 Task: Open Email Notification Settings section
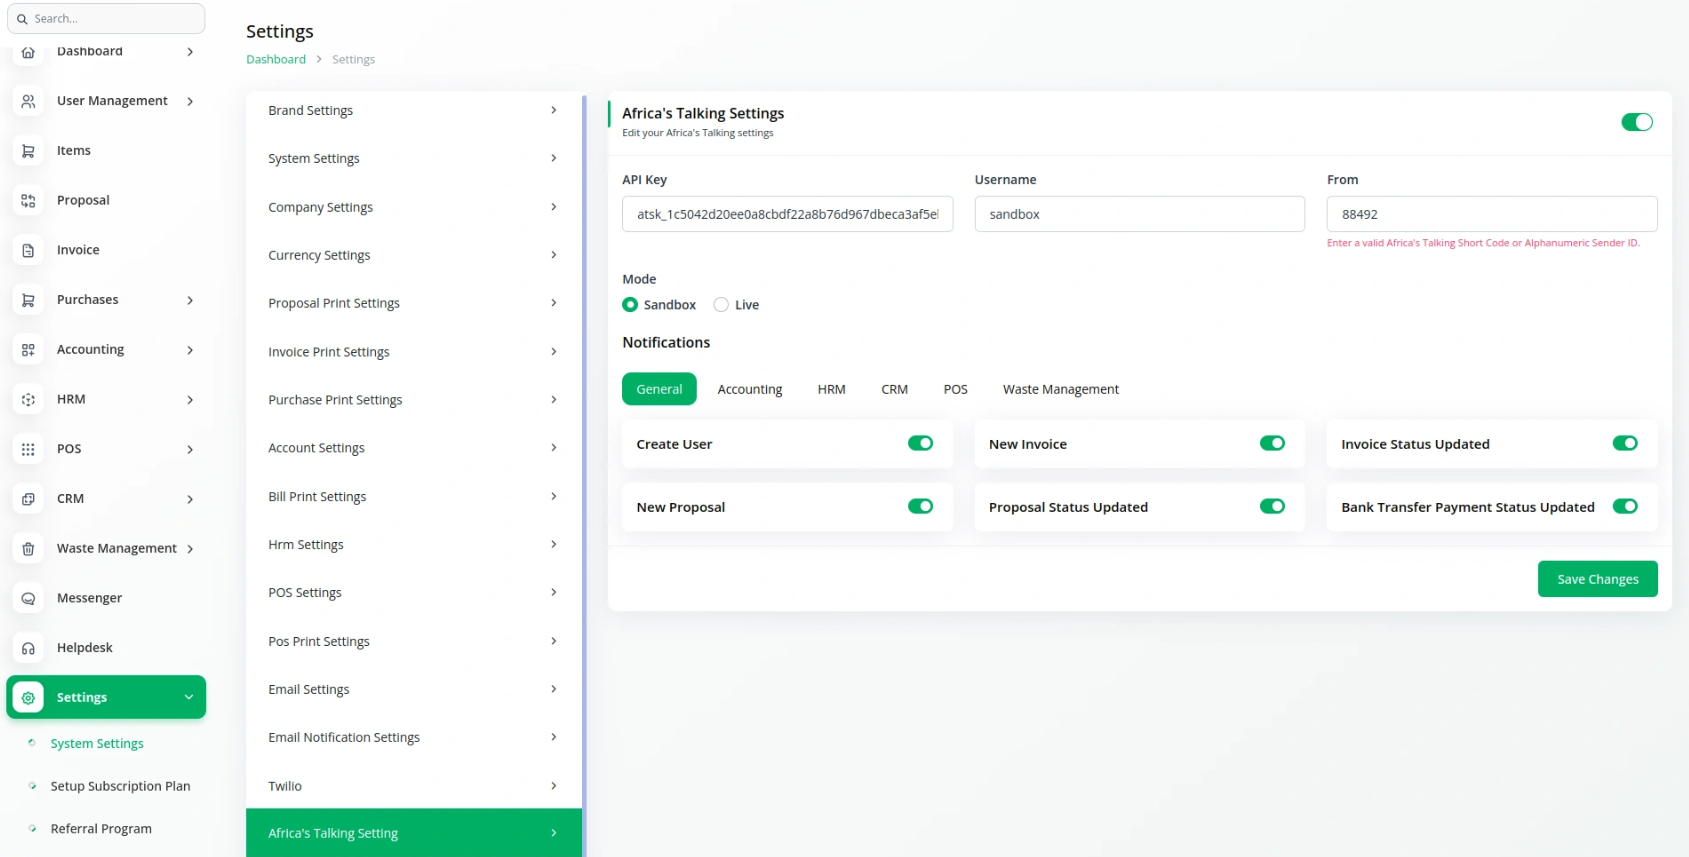(413, 737)
